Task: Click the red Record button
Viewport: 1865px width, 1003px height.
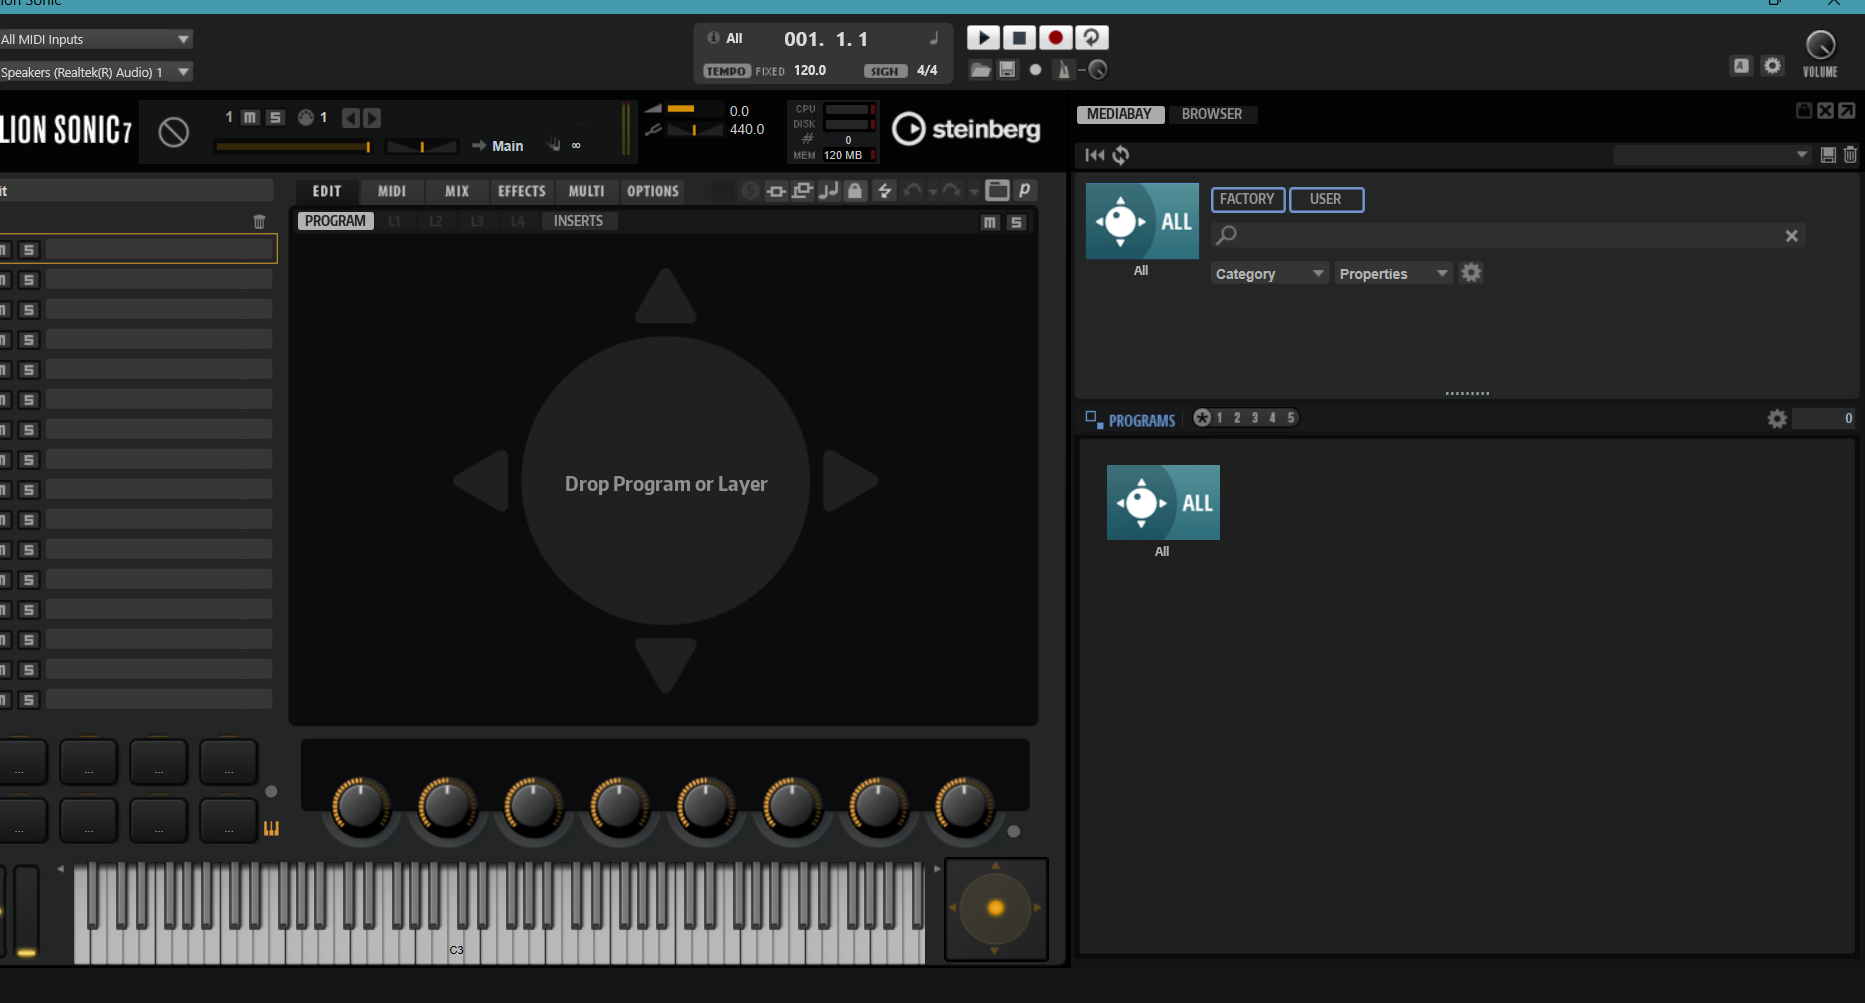Action: coord(1055,38)
